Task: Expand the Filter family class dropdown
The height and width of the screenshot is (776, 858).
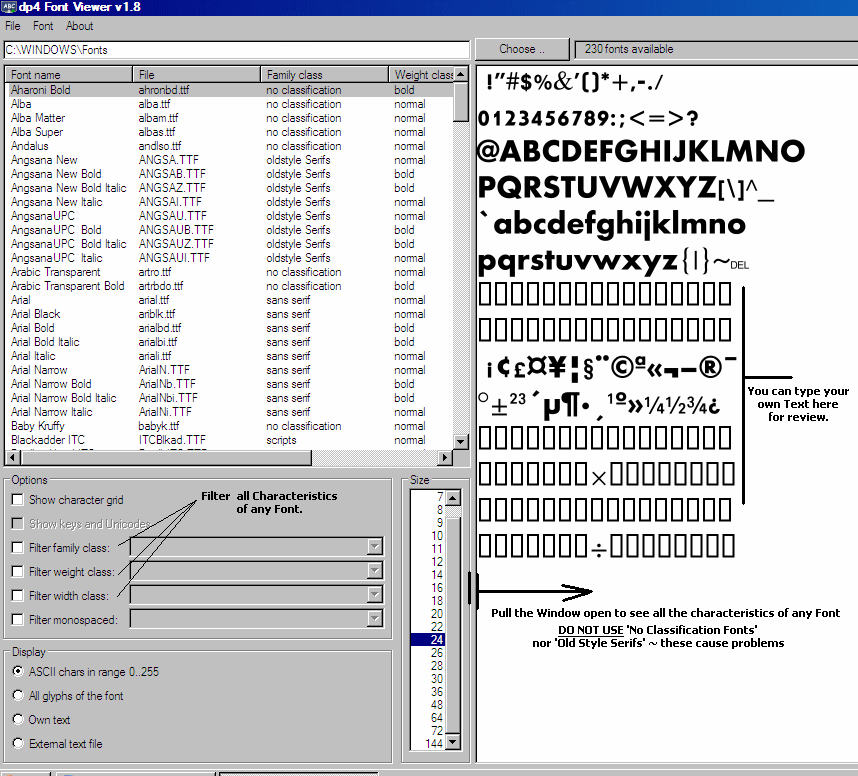Action: tap(374, 546)
